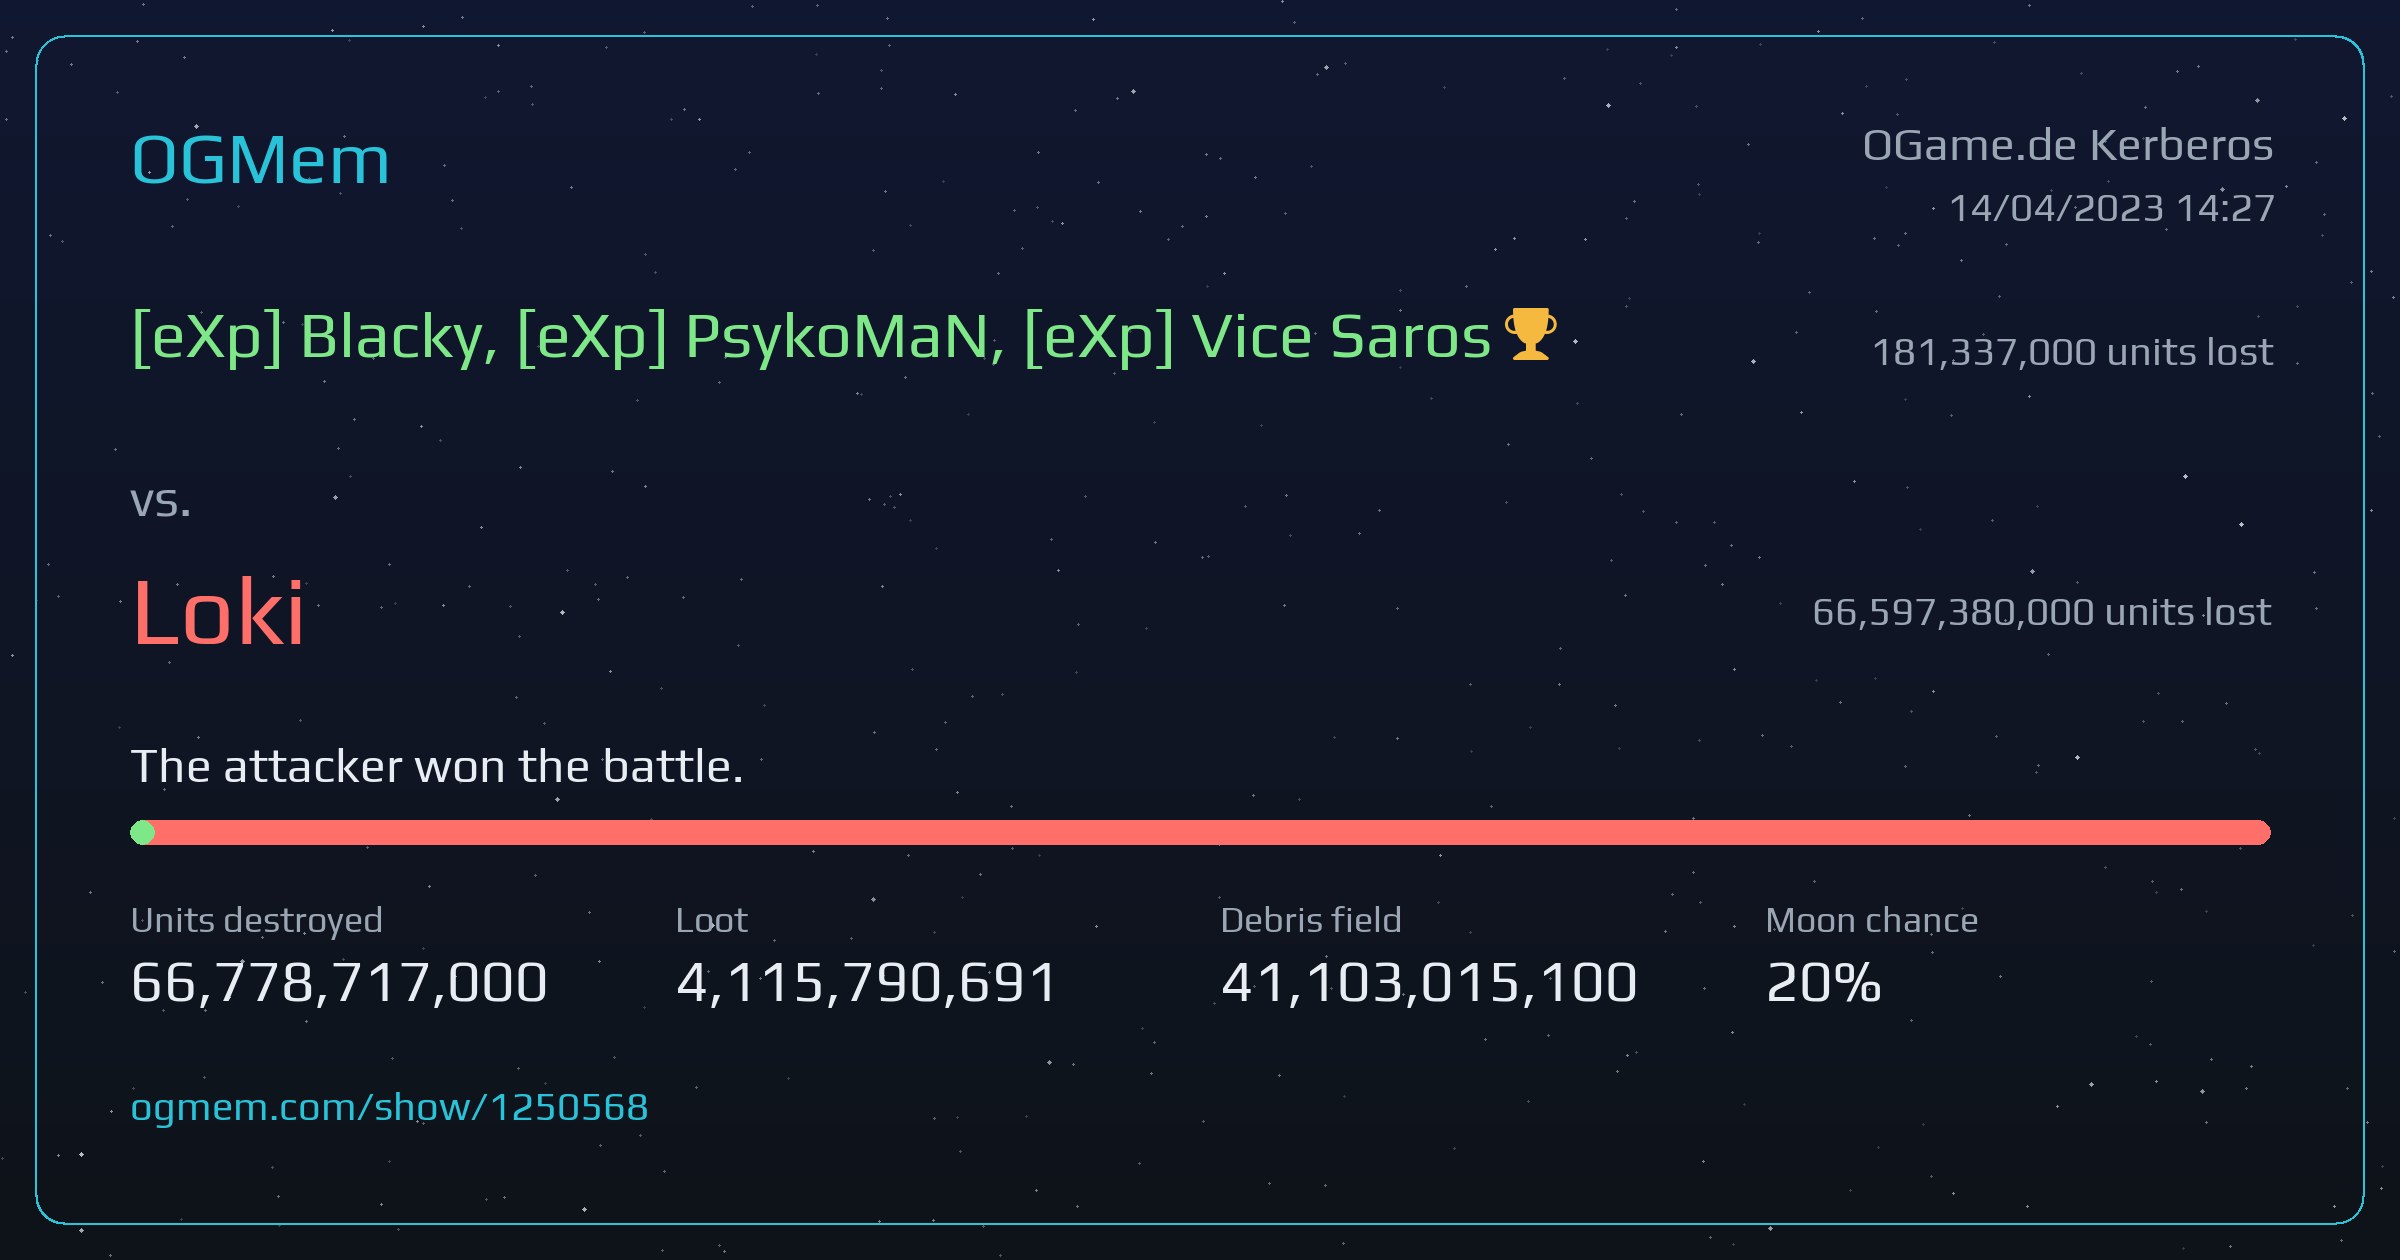
Task: Click the OGame.de Kerberos server label
Action: pyautogui.click(x=2068, y=146)
